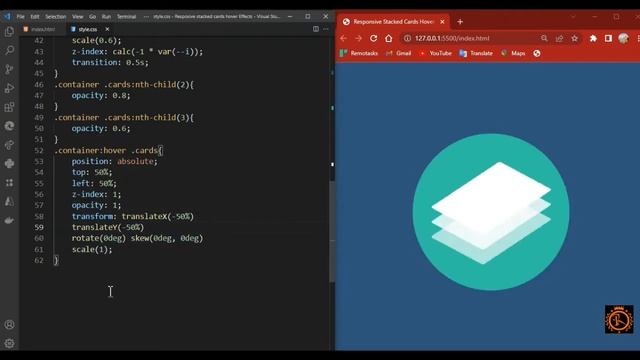Open the File menu
Screen dimensions: 640x360
(x=20, y=17)
